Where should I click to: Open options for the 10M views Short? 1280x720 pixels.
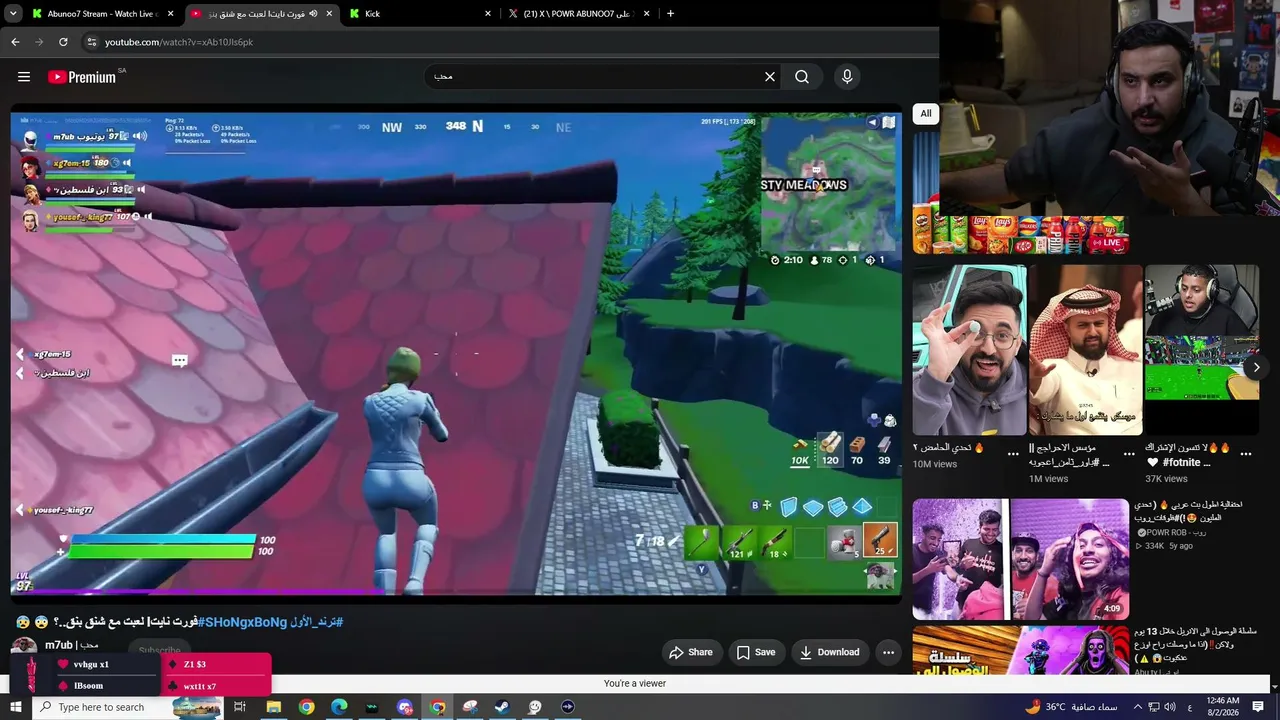pyautogui.click(x=1014, y=453)
